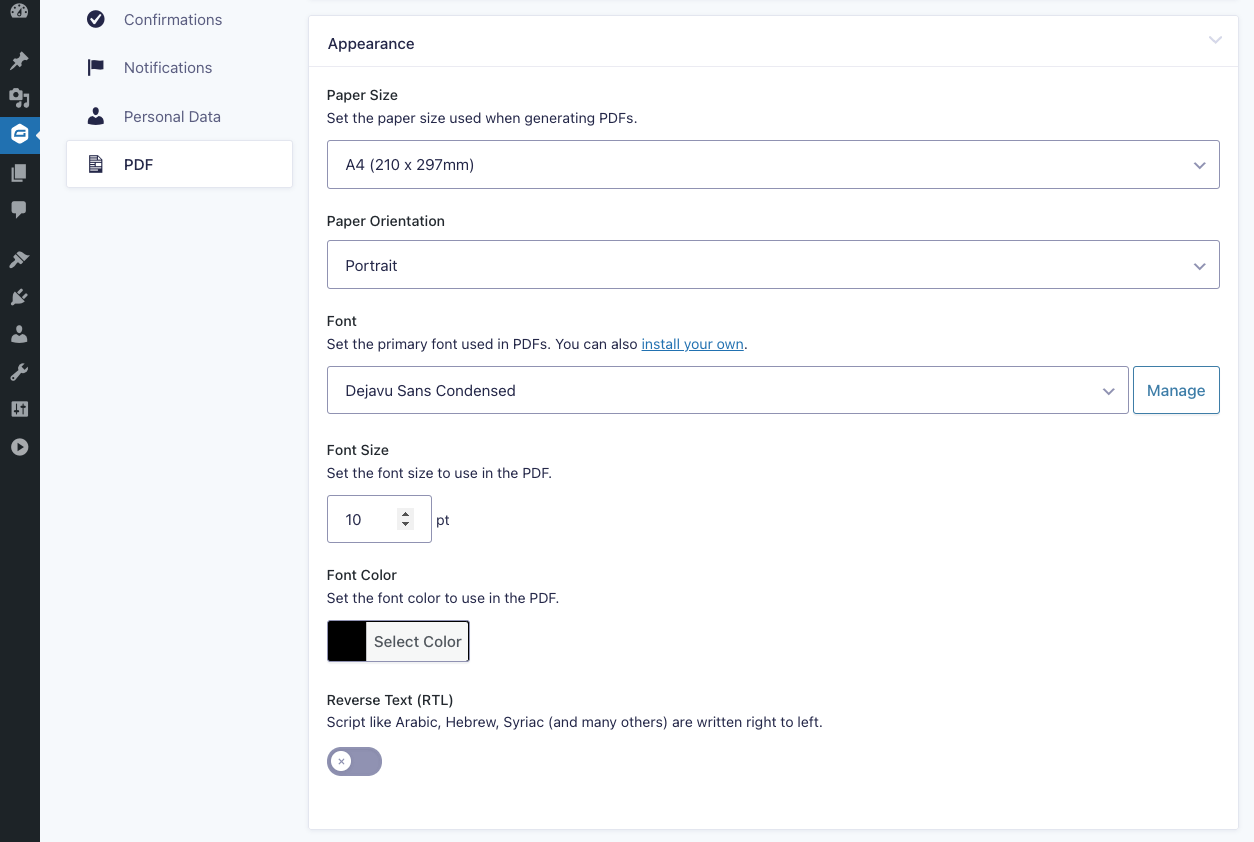Collapse the Appearance section chevron

(x=1215, y=41)
